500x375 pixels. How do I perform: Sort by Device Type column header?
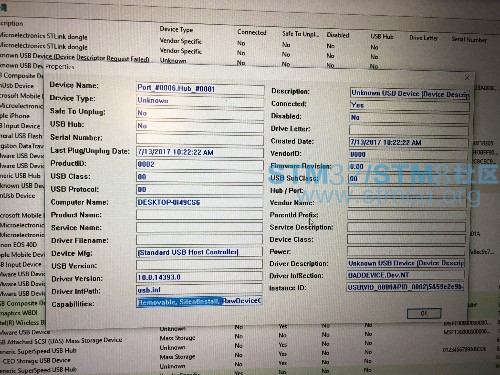176,29
